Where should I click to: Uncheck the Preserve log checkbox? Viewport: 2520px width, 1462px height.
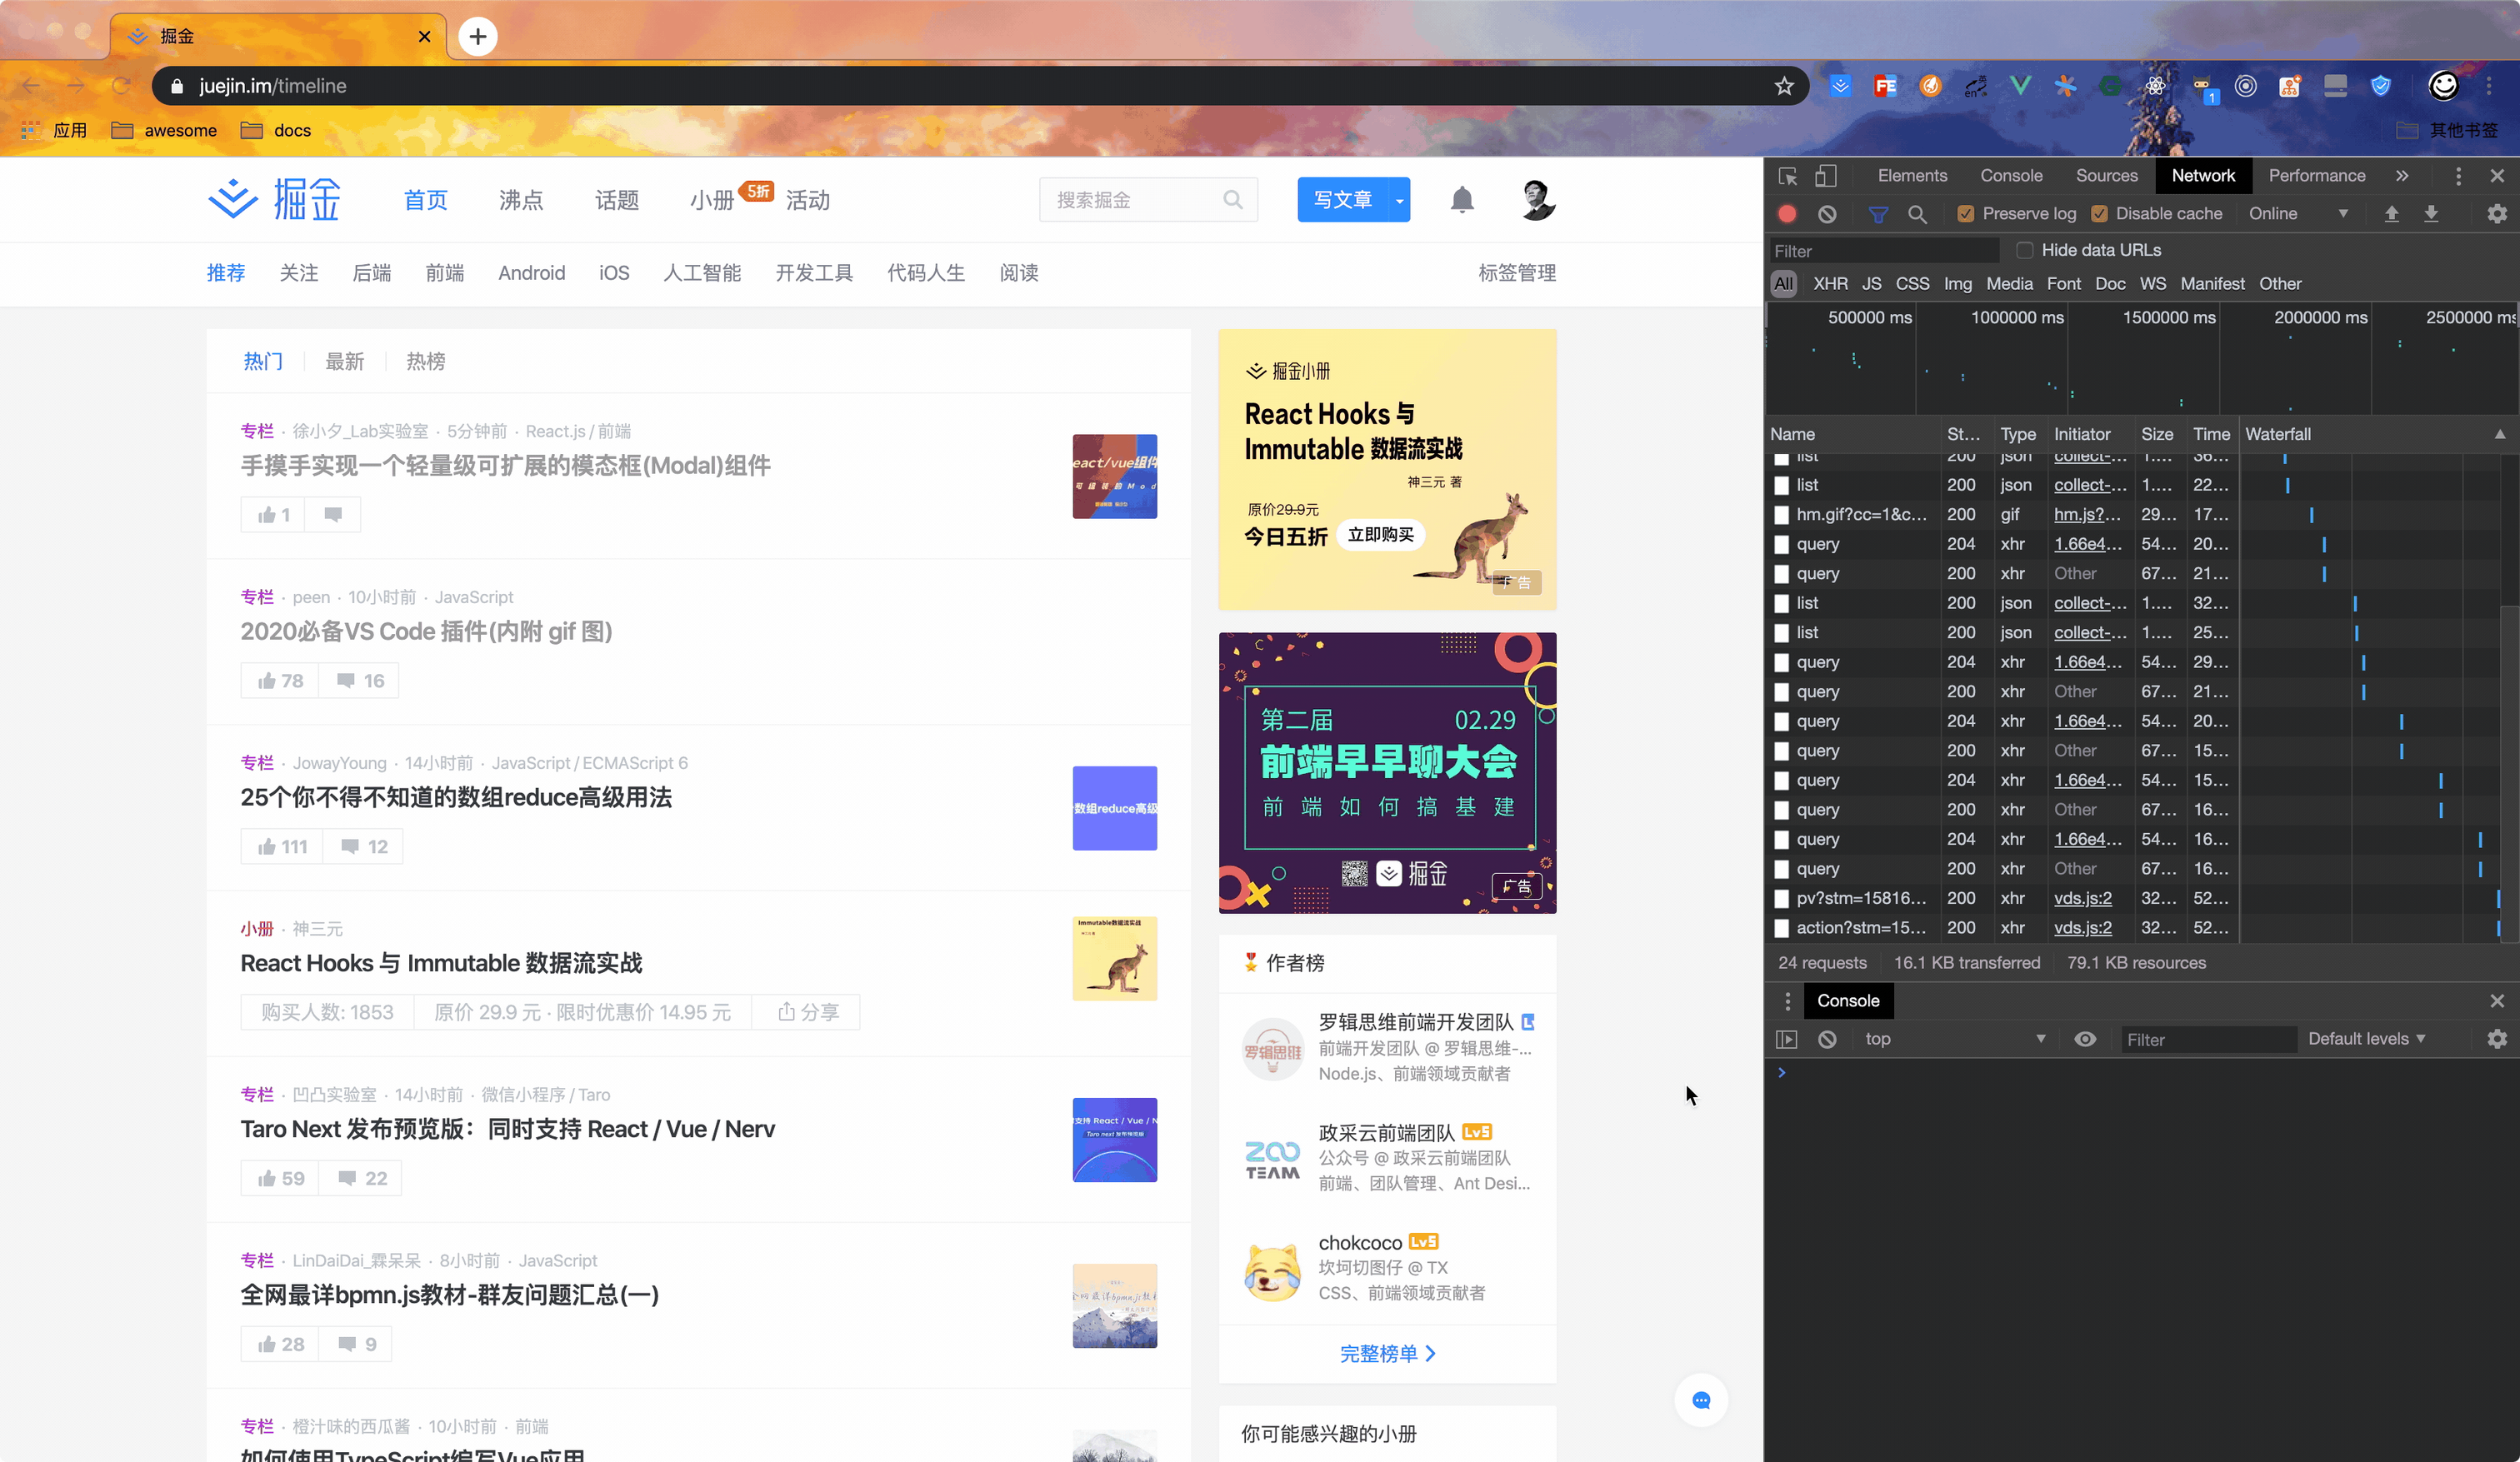point(1966,214)
